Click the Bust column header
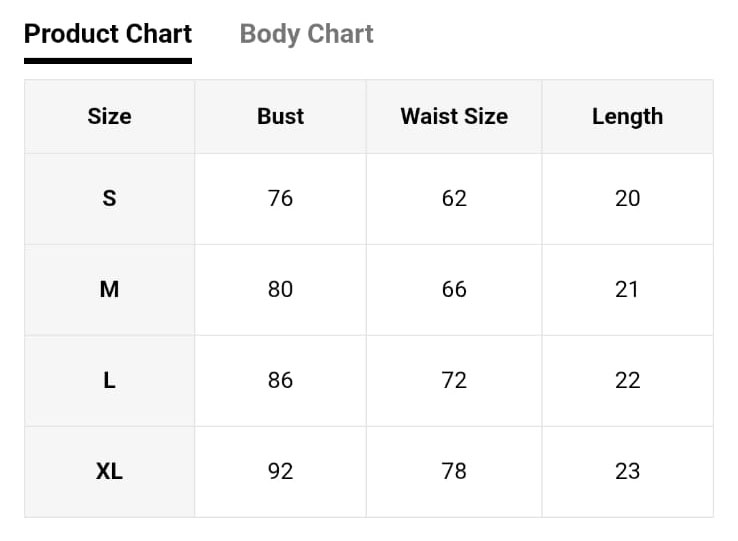The image size is (738, 541). click(281, 116)
